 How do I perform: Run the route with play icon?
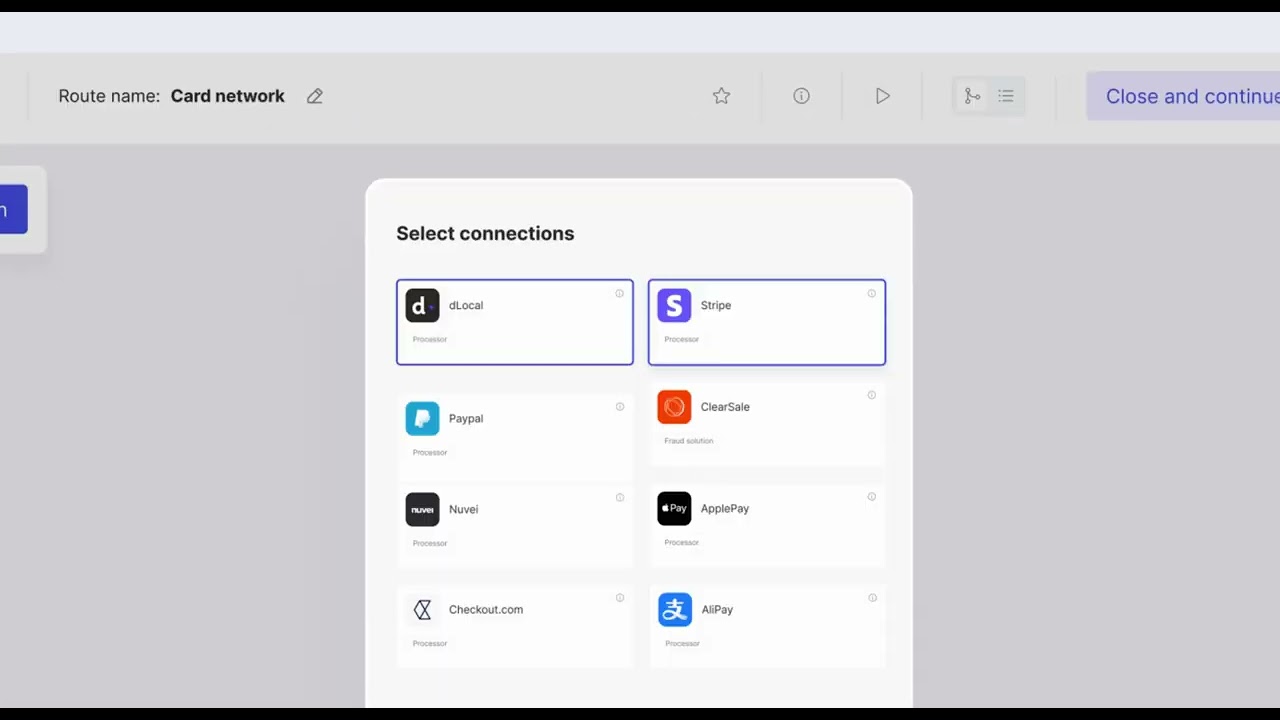coord(882,96)
